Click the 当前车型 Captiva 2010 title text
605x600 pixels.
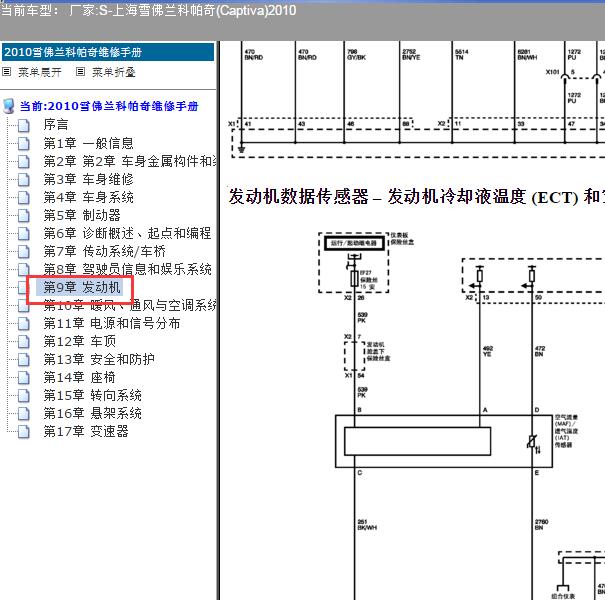coord(148,10)
